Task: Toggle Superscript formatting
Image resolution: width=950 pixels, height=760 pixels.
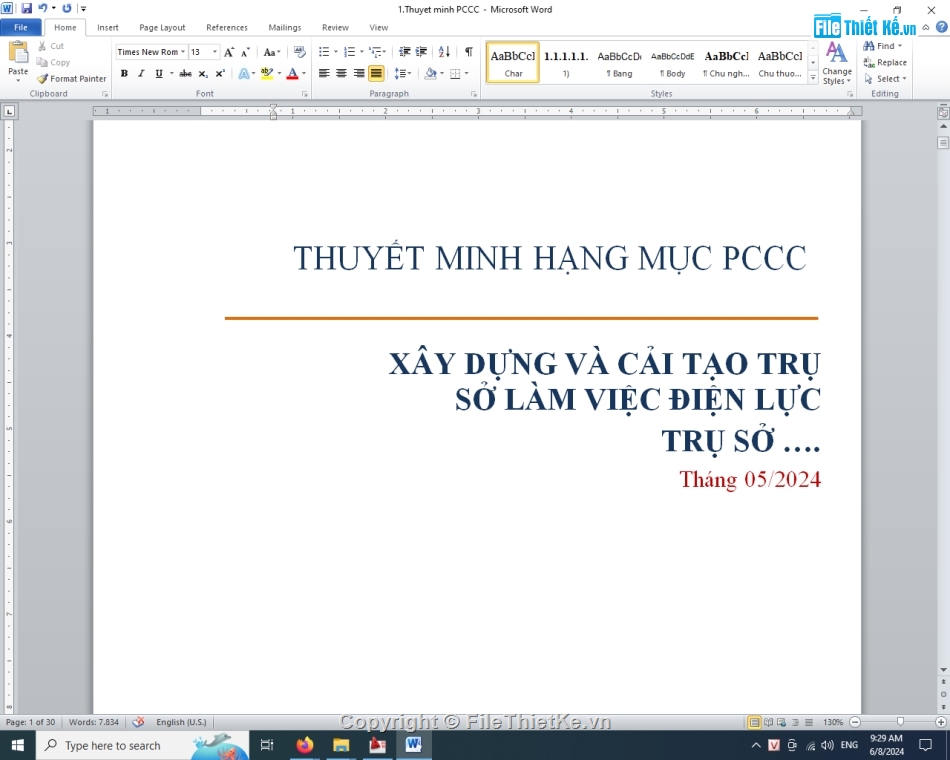Action: [x=220, y=73]
